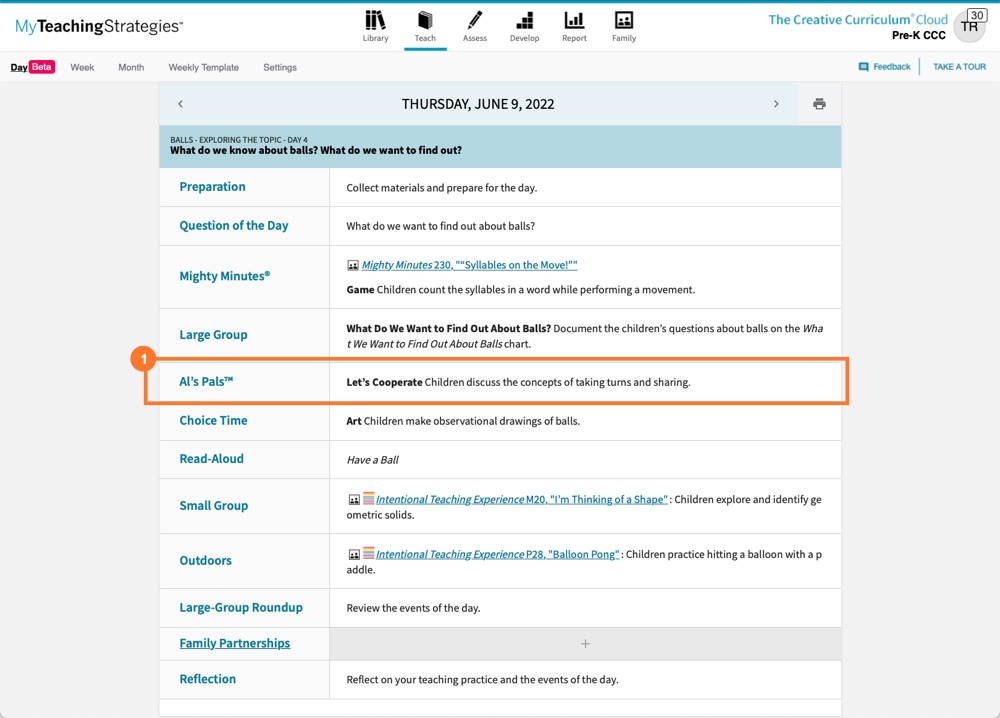Screen dimensions: 1000x718
Task: Click the print icon
Action: [819, 104]
